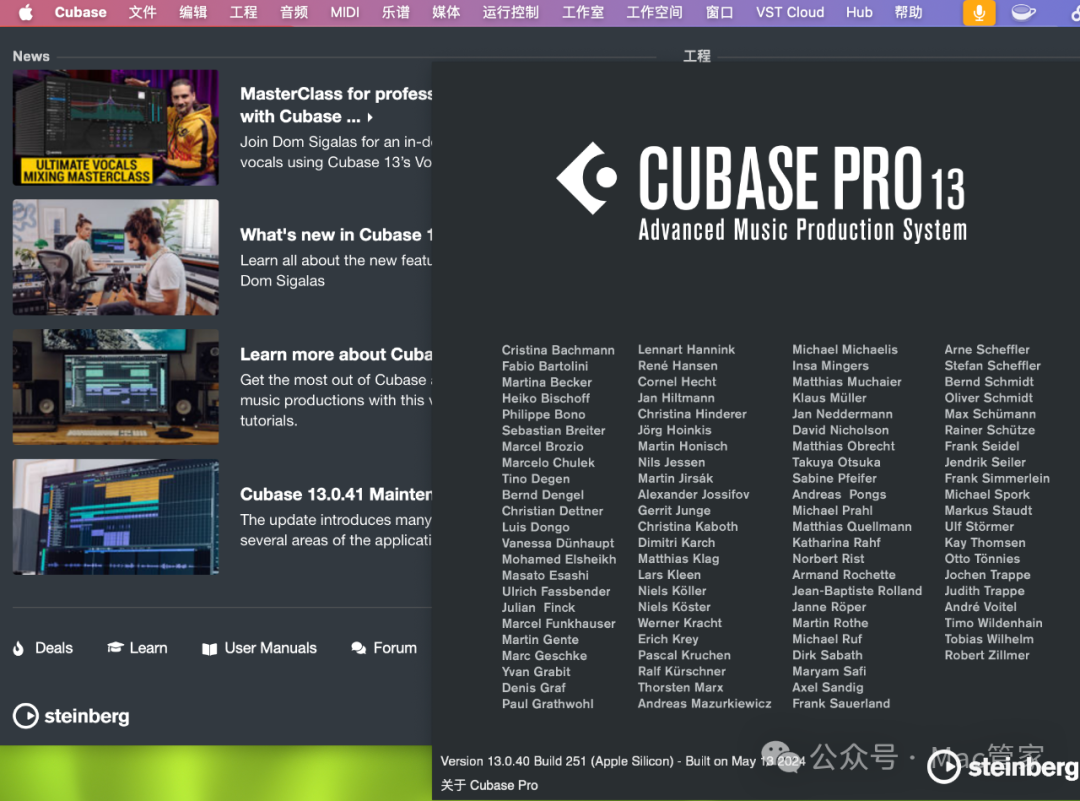Click the Deals flame icon

pos(19,648)
